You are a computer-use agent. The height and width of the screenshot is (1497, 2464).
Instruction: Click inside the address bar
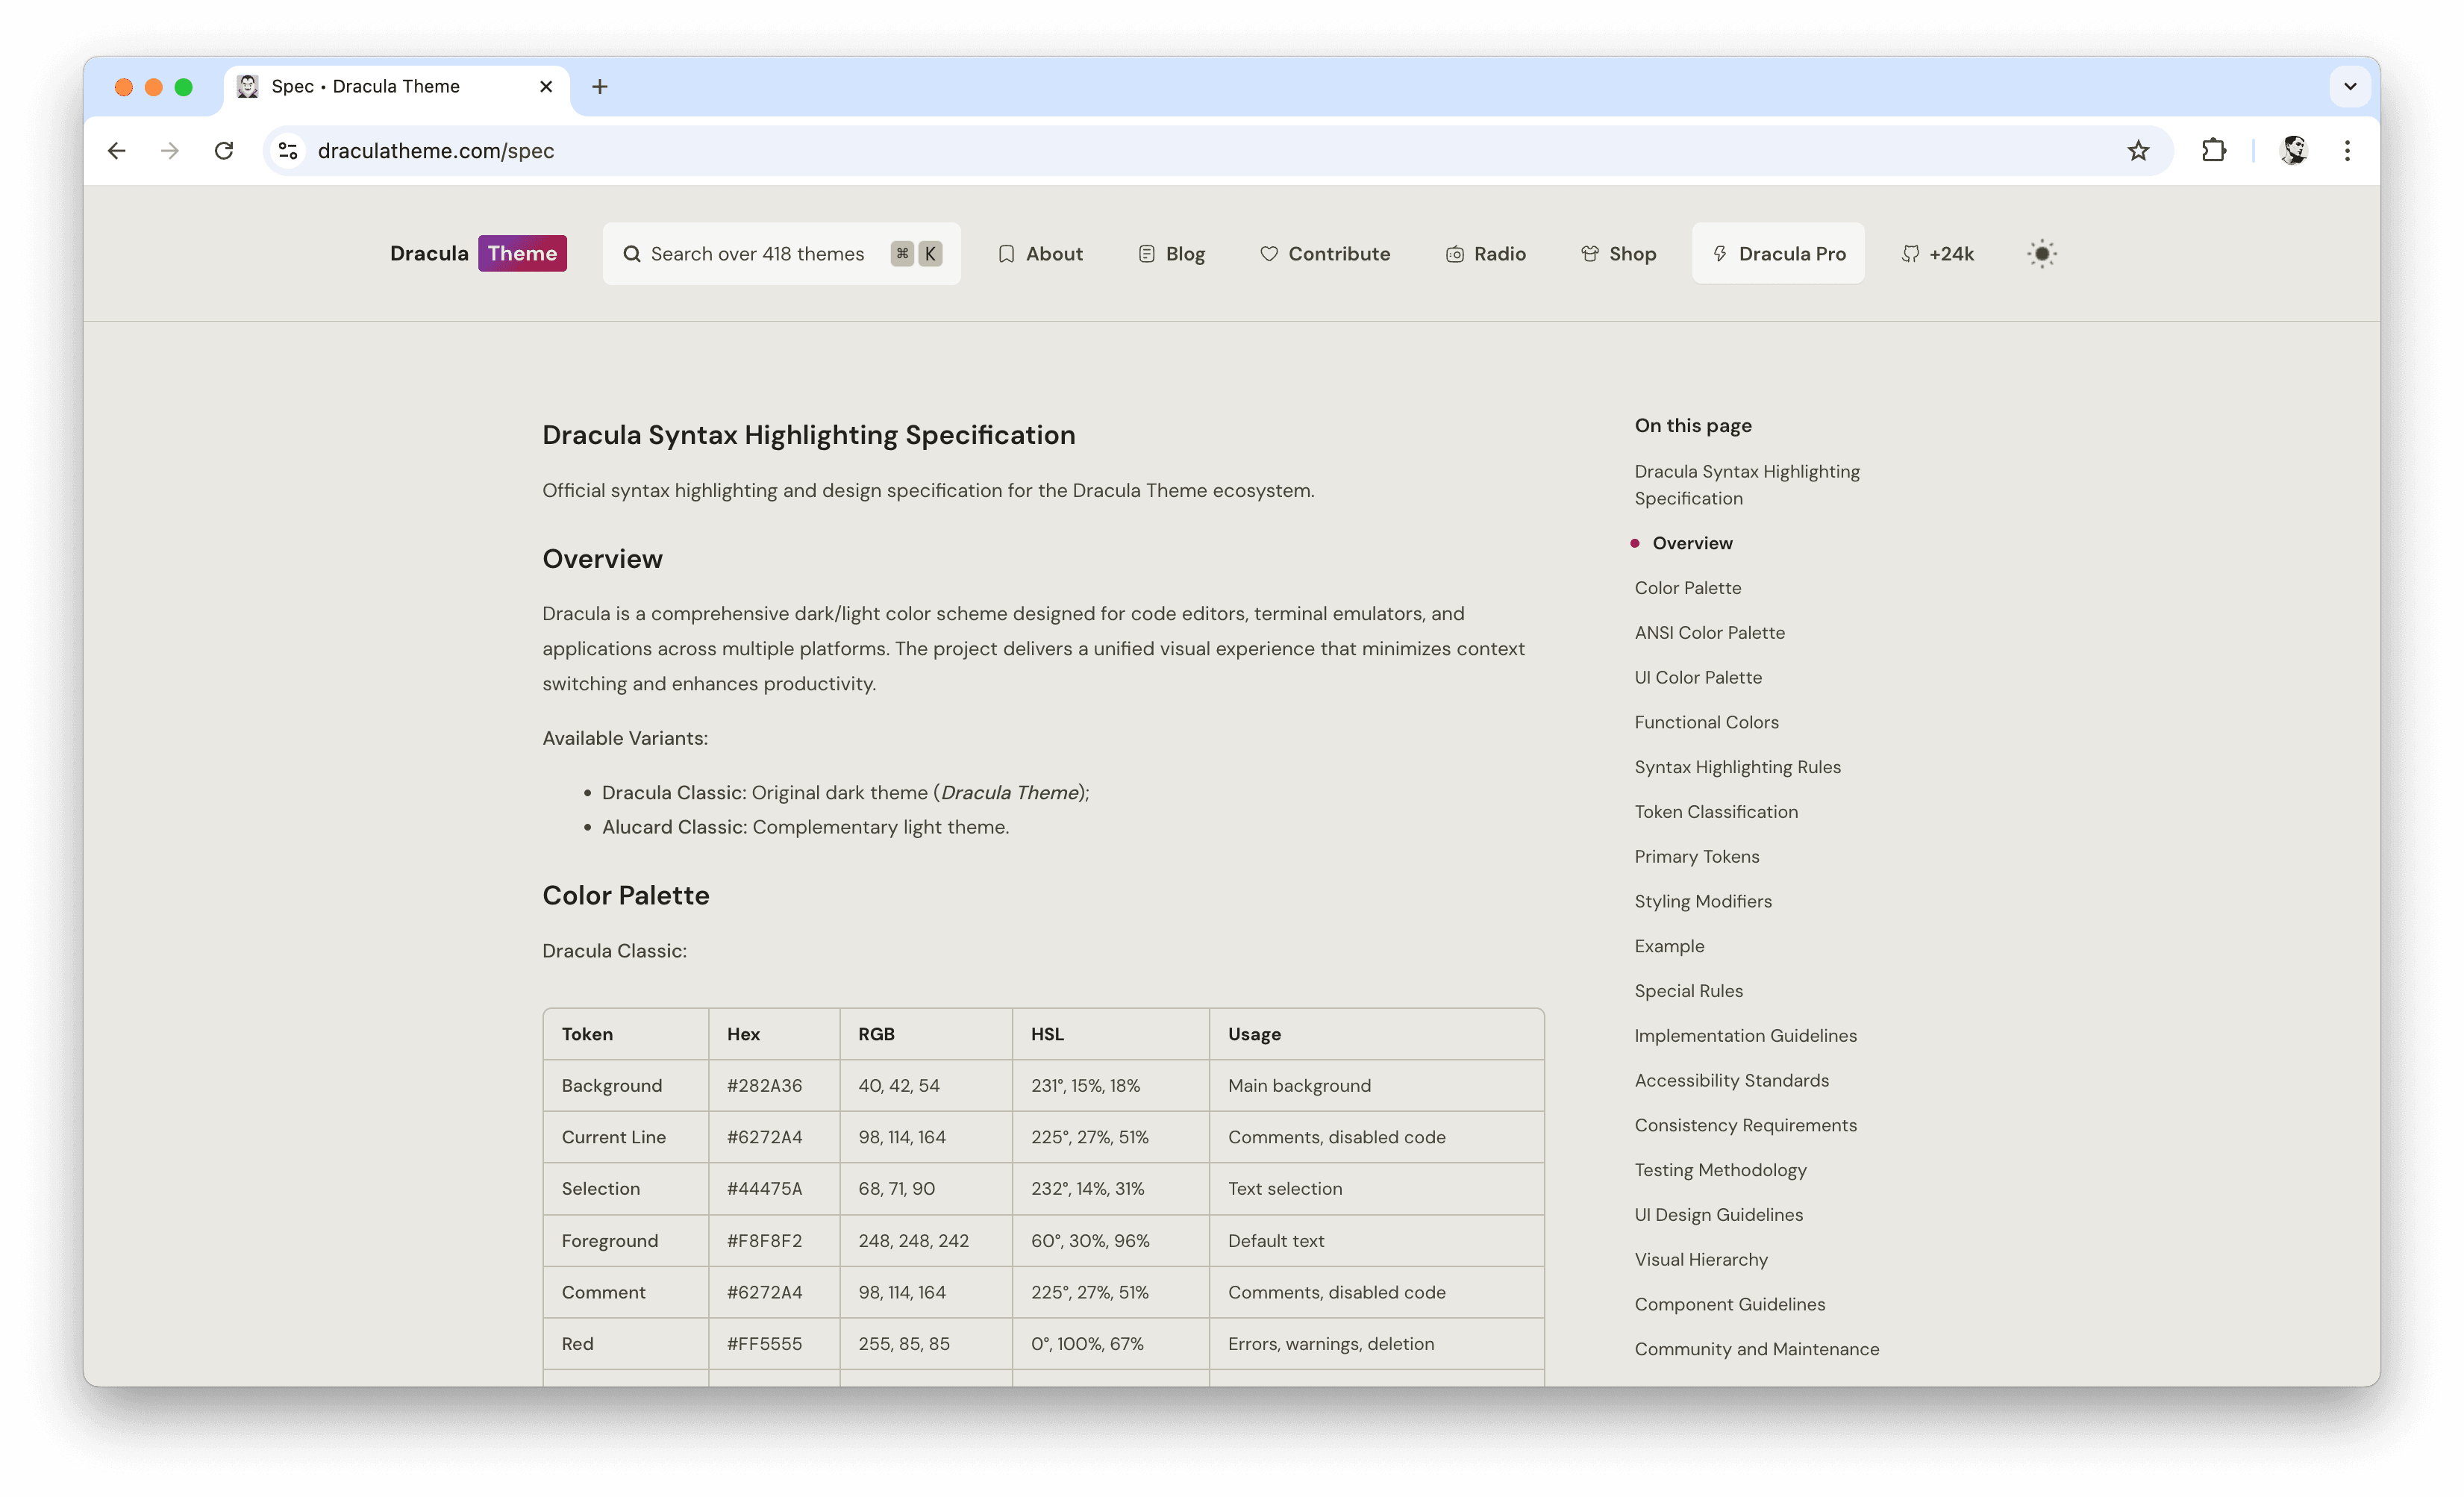pos(700,150)
